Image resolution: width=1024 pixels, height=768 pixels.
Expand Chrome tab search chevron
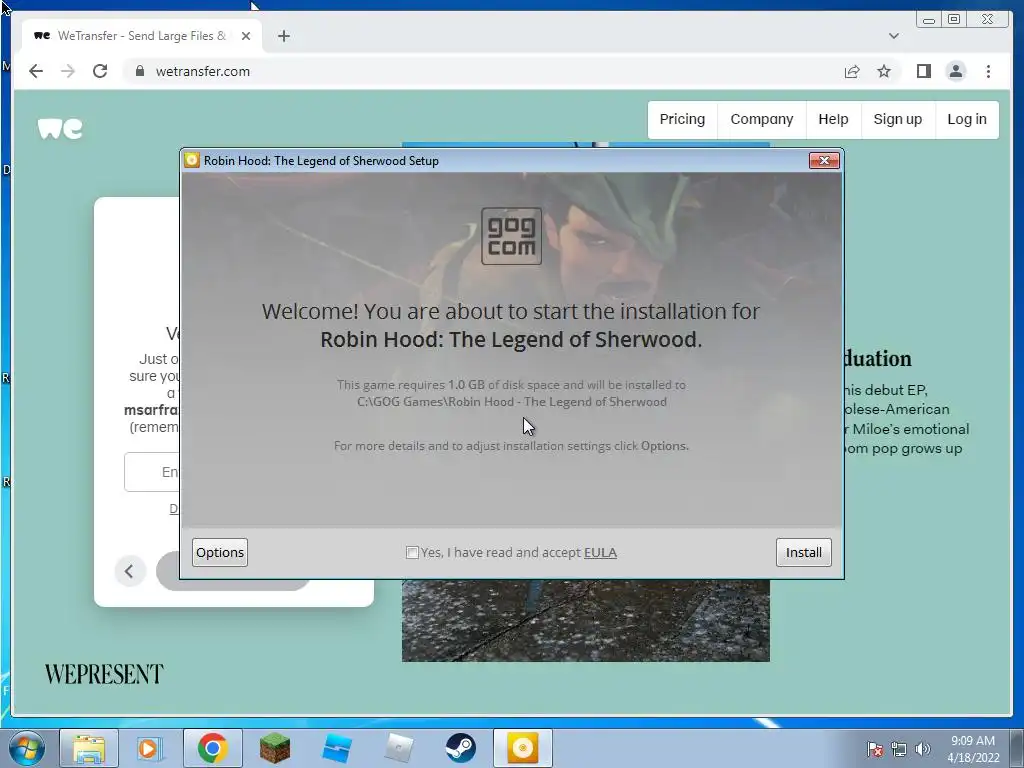pyautogui.click(x=893, y=36)
